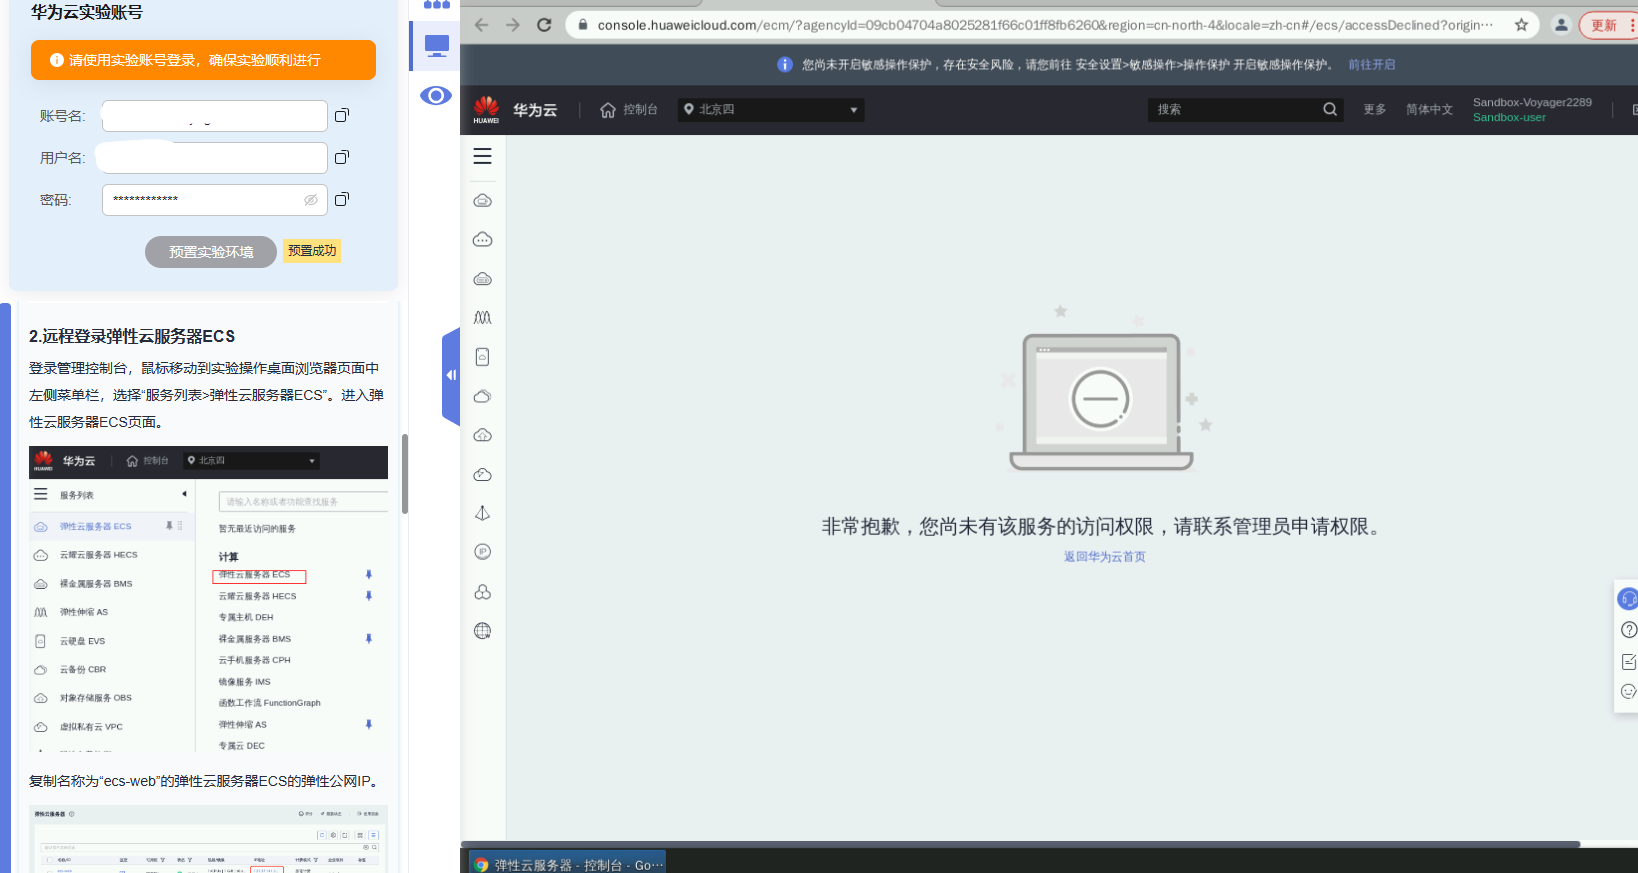The height and width of the screenshot is (873, 1638).
Task: Open the HECS cloud icon with dots
Action: tap(482, 239)
